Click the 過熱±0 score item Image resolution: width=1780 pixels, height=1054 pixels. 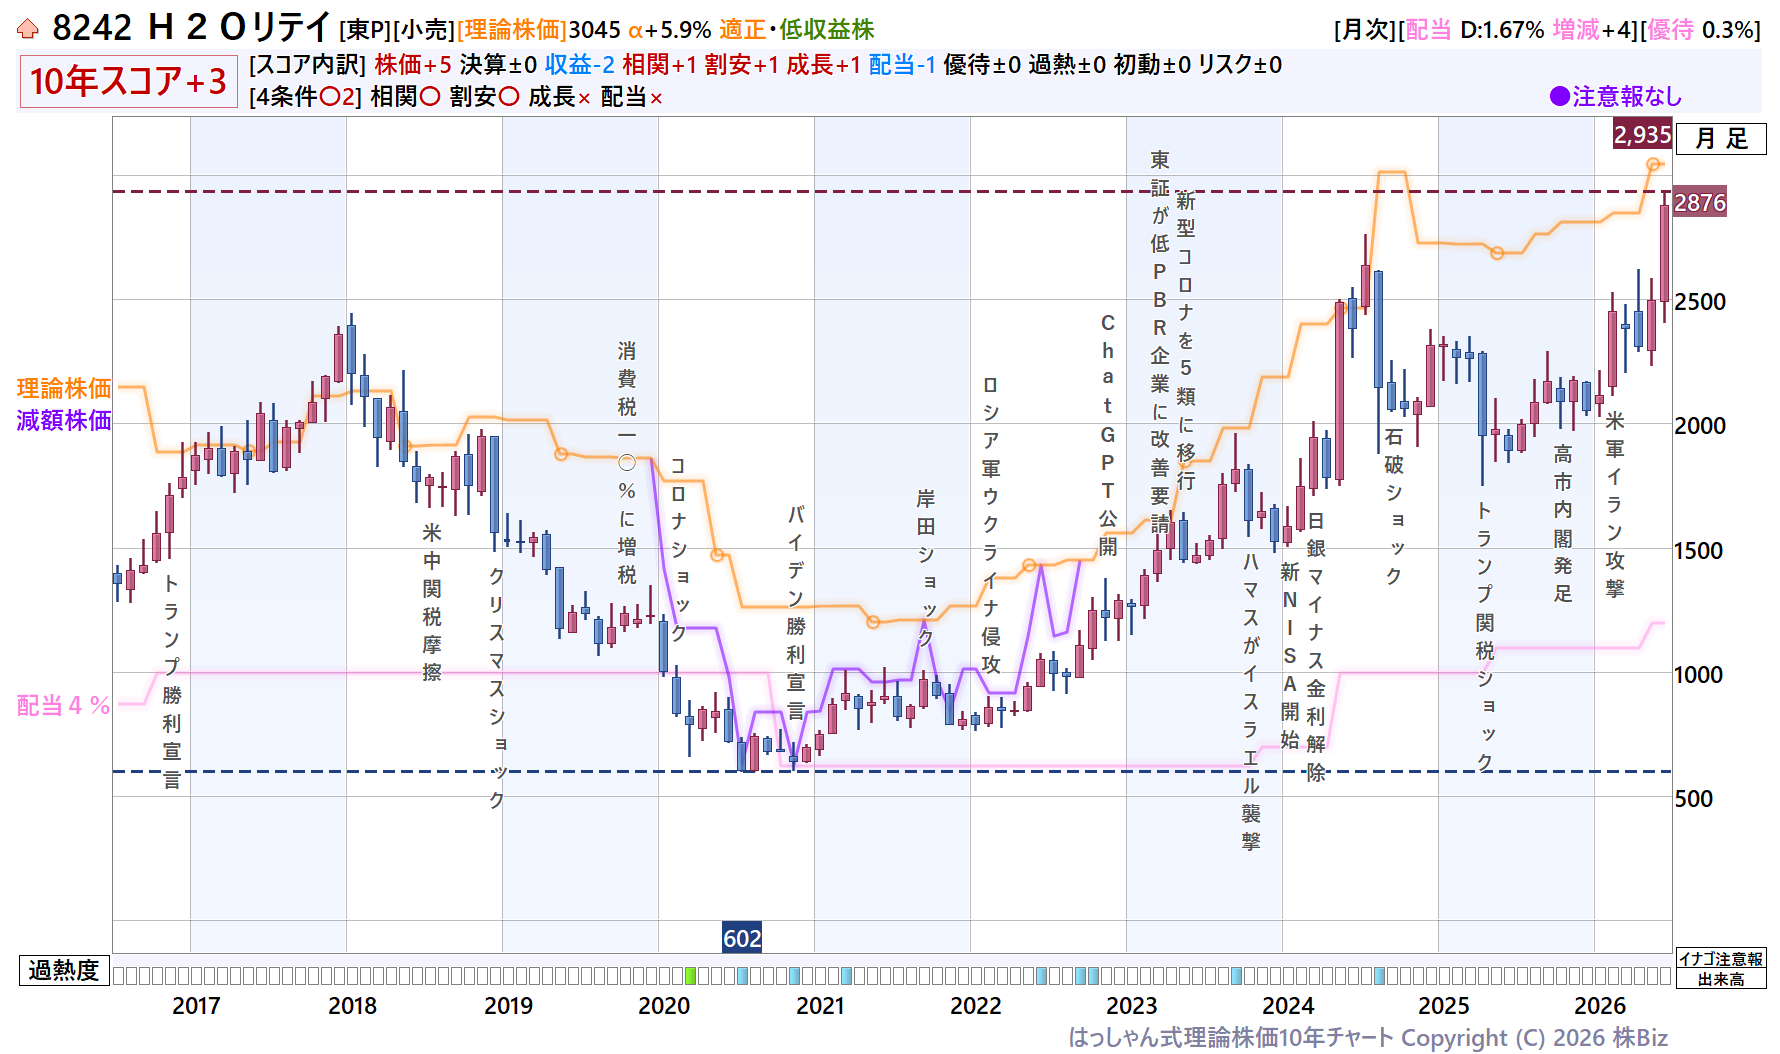coord(1067,65)
